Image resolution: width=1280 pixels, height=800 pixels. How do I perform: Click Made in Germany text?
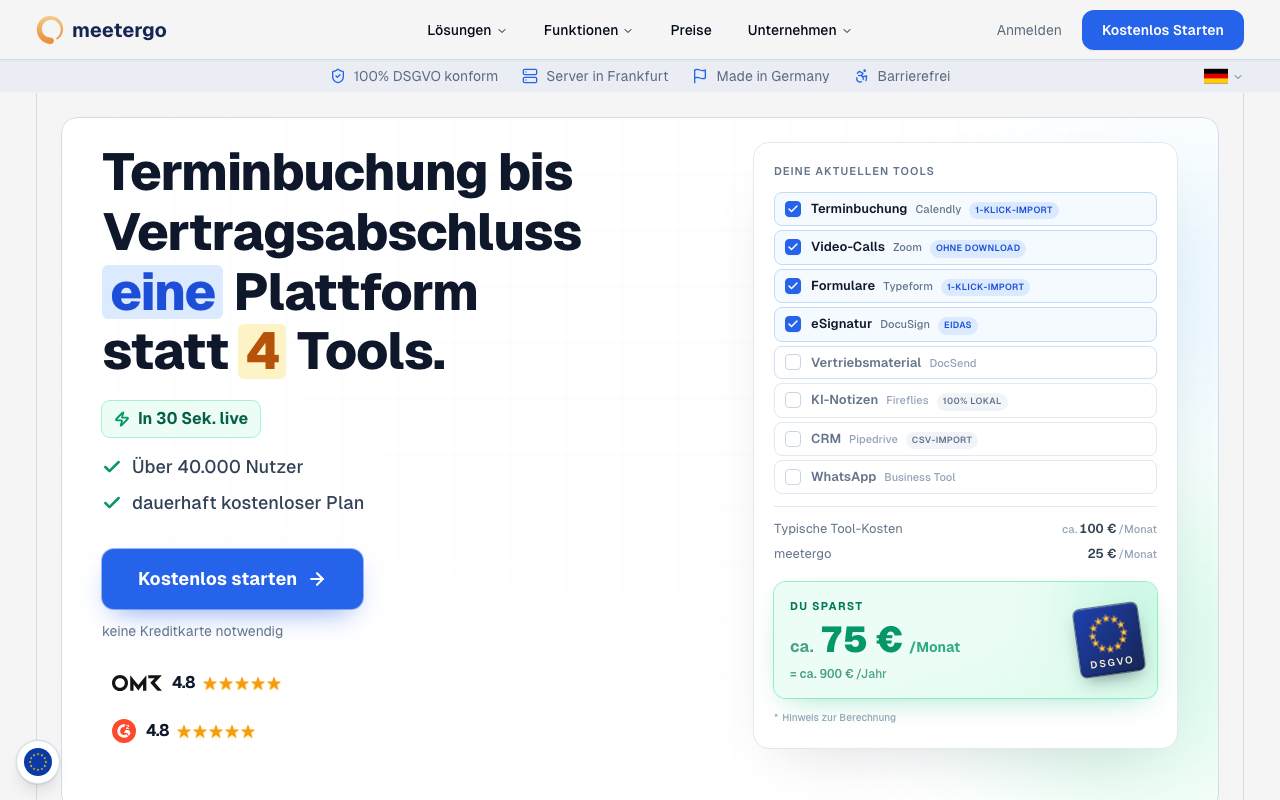click(x=773, y=76)
